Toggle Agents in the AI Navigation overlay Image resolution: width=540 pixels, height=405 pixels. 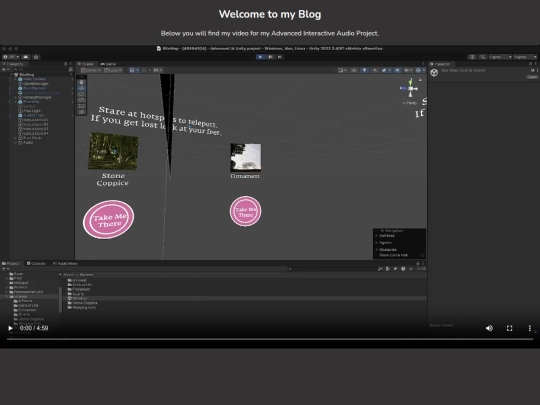385,243
